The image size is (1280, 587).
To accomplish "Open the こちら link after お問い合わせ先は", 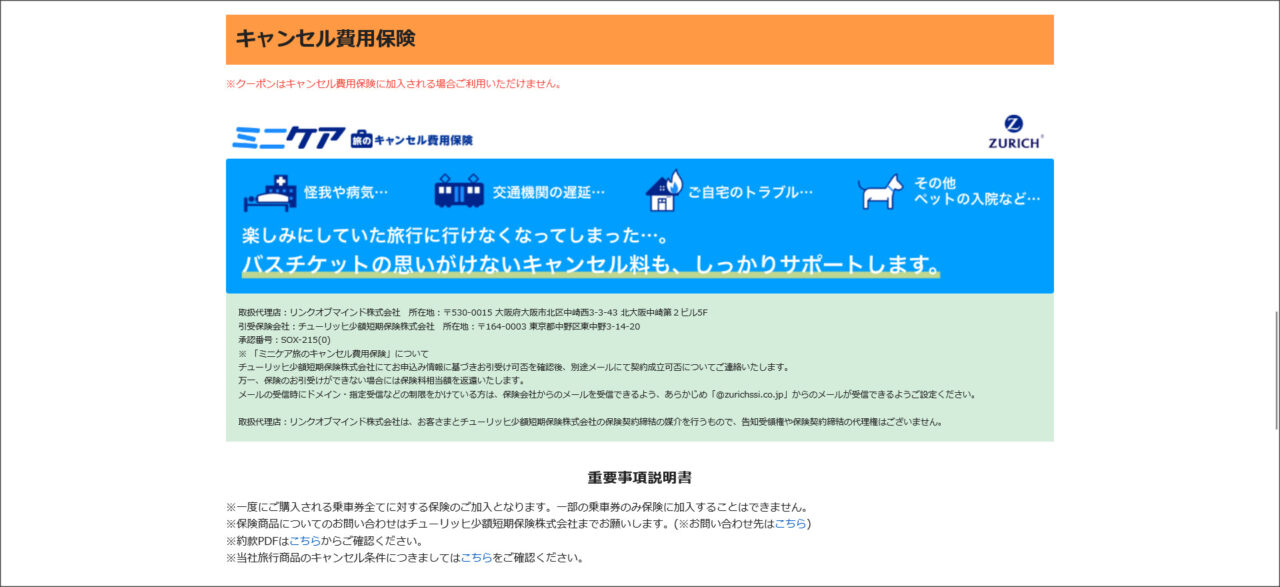I will pos(790,524).
